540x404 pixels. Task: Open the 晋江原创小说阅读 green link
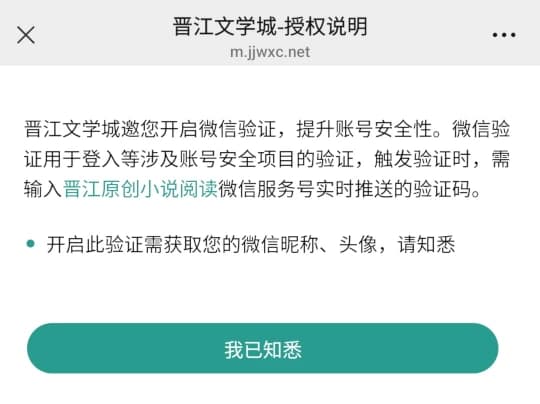[140, 189]
